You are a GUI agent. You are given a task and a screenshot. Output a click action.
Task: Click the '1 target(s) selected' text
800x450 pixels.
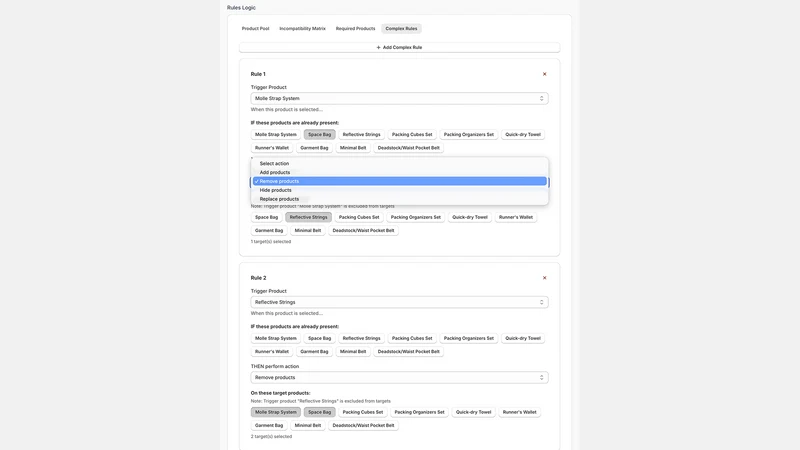click(x=271, y=242)
